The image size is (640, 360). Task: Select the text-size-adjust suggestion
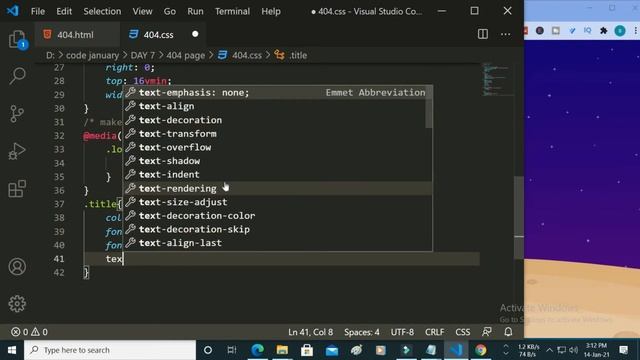[278, 202]
